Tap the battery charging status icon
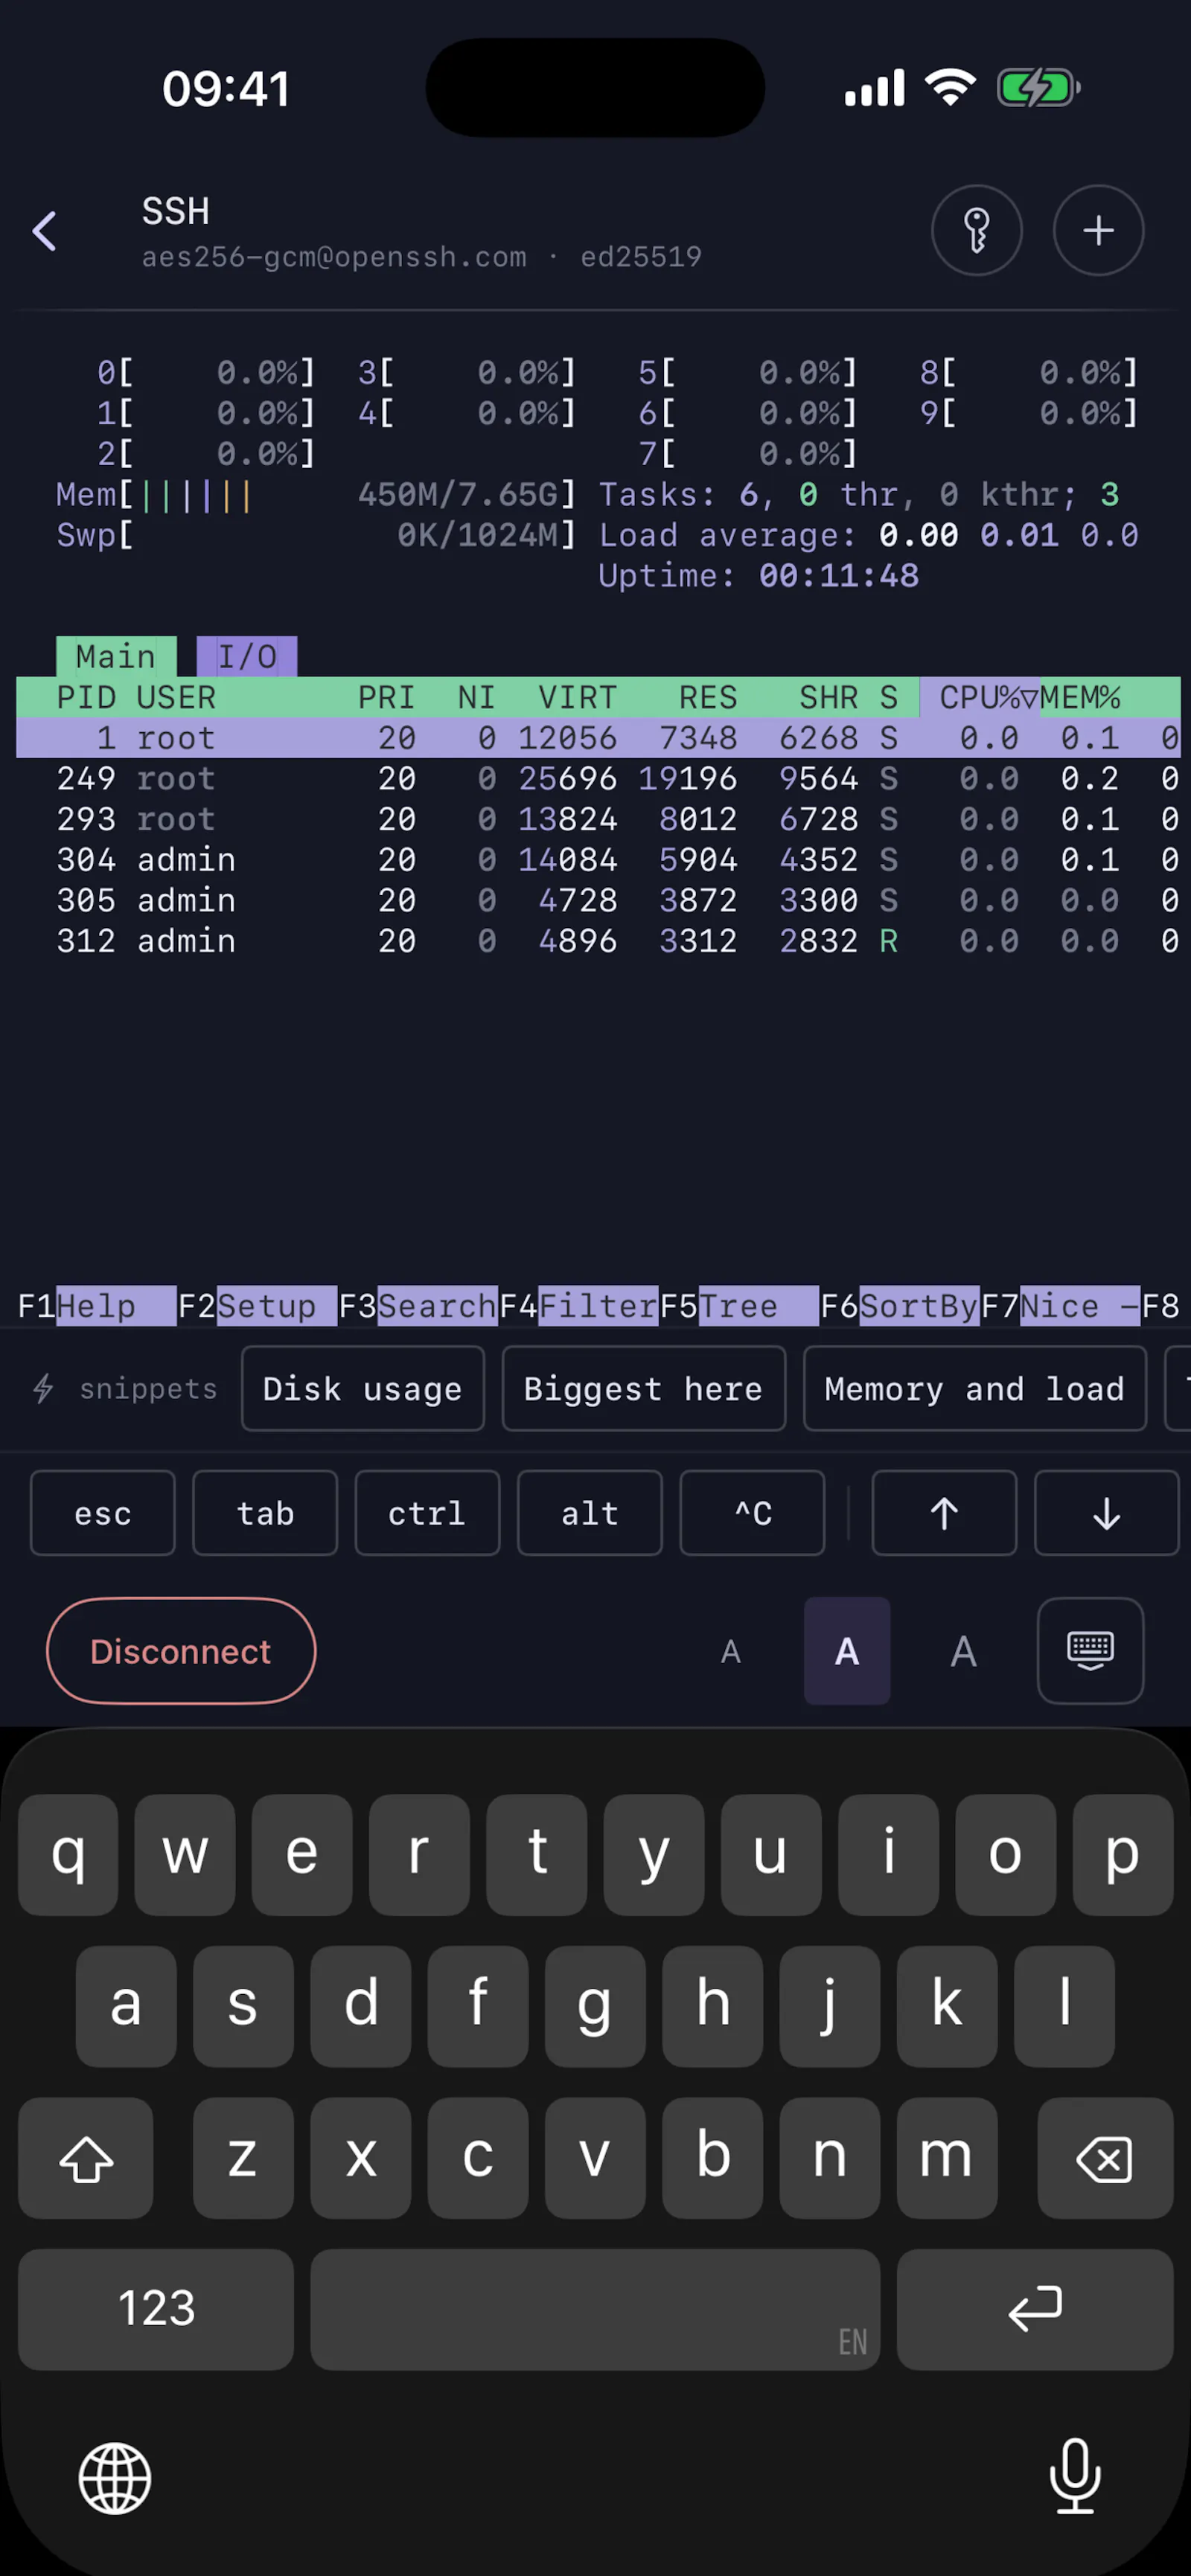 [1038, 88]
